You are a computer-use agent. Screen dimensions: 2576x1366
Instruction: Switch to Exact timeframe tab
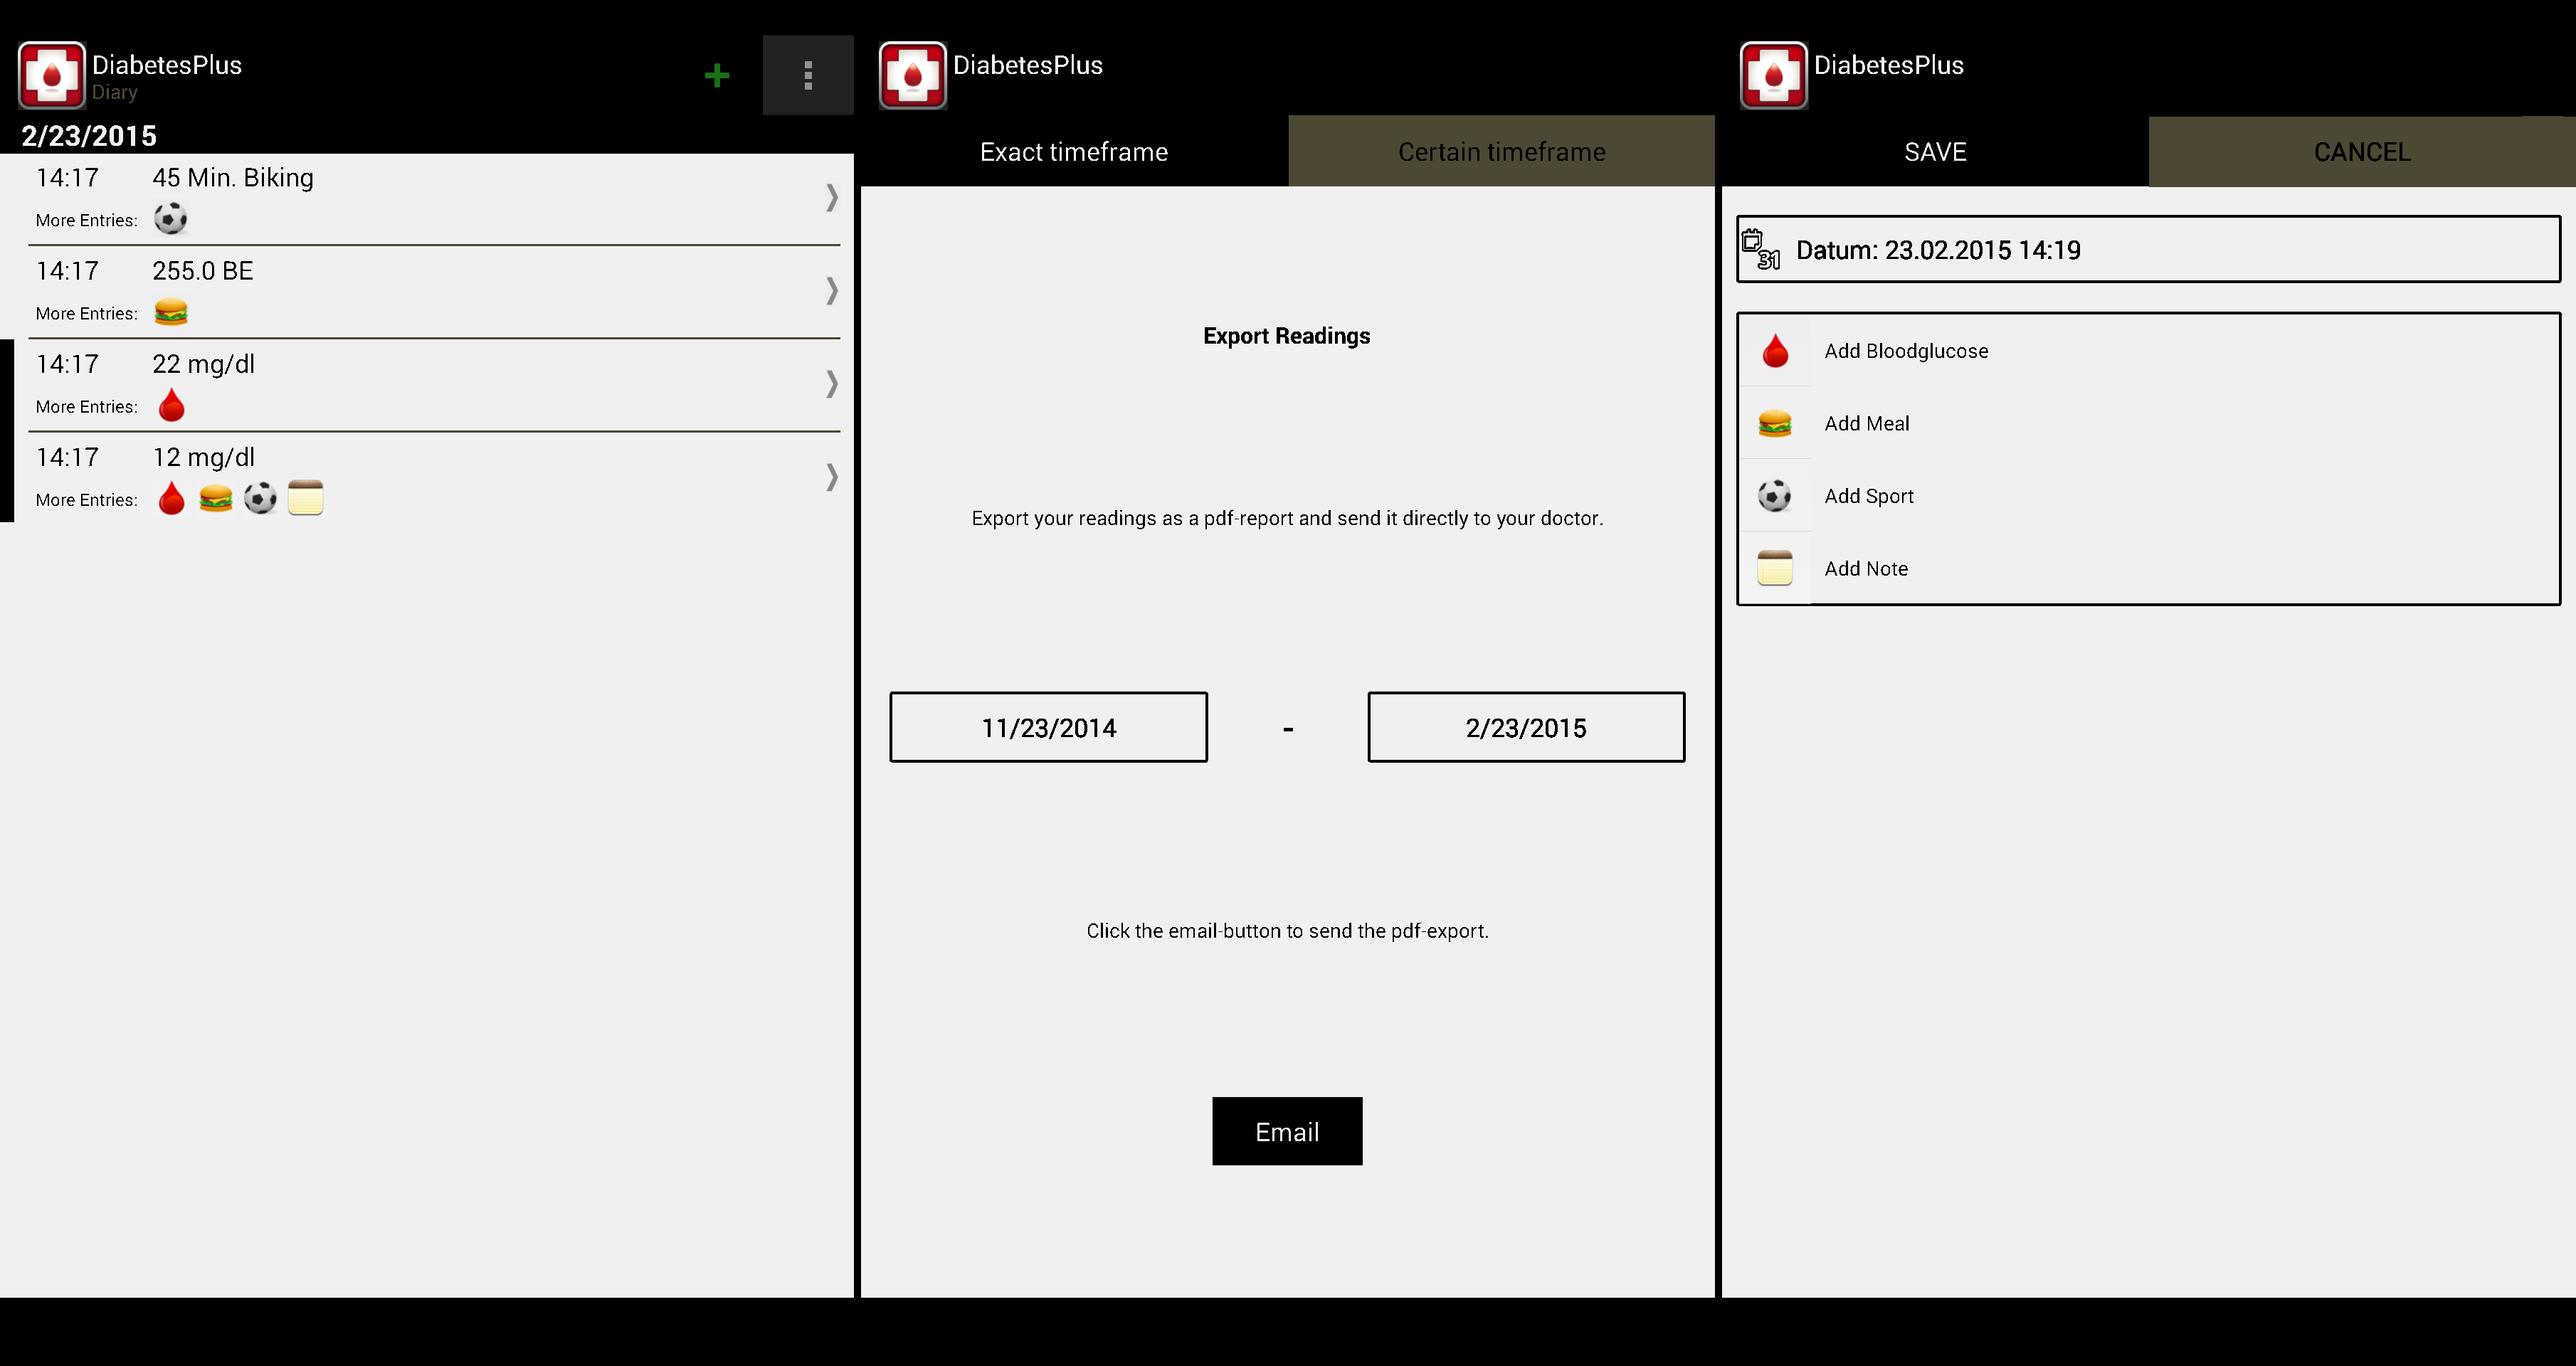(1072, 152)
